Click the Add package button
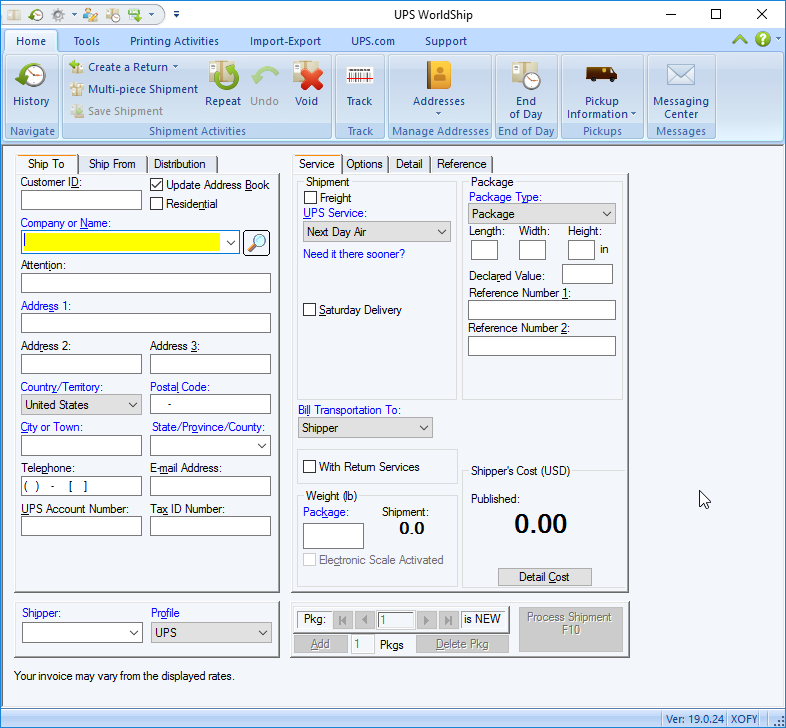Image resolution: width=786 pixels, height=728 pixels. click(x=320, y=644)
